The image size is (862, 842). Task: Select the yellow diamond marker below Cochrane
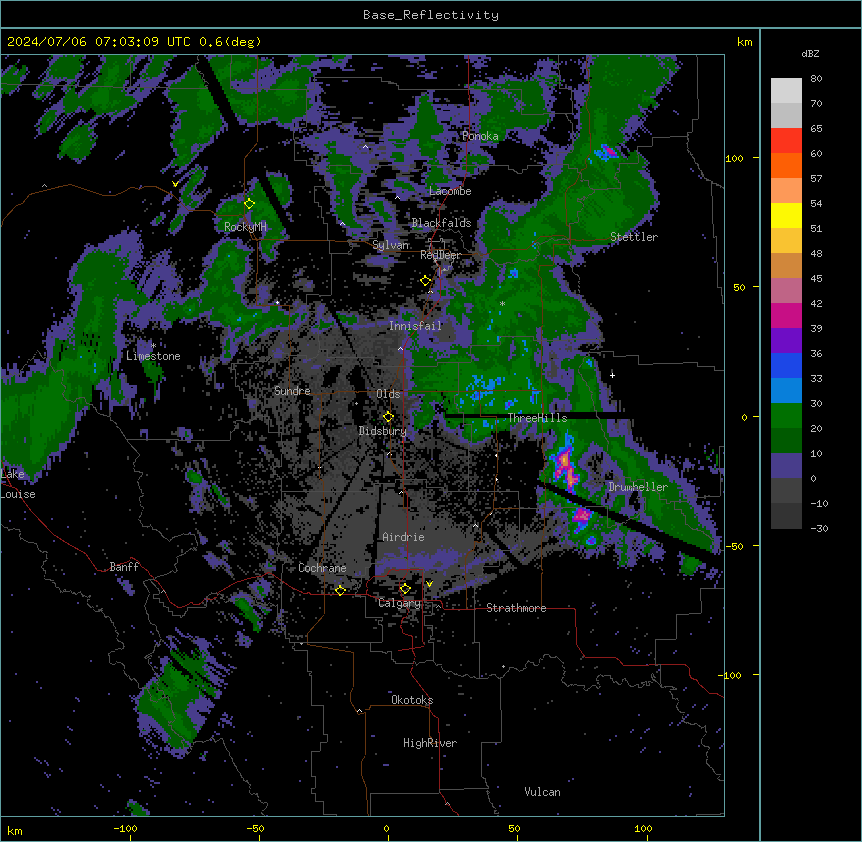[x=340, y=590]
